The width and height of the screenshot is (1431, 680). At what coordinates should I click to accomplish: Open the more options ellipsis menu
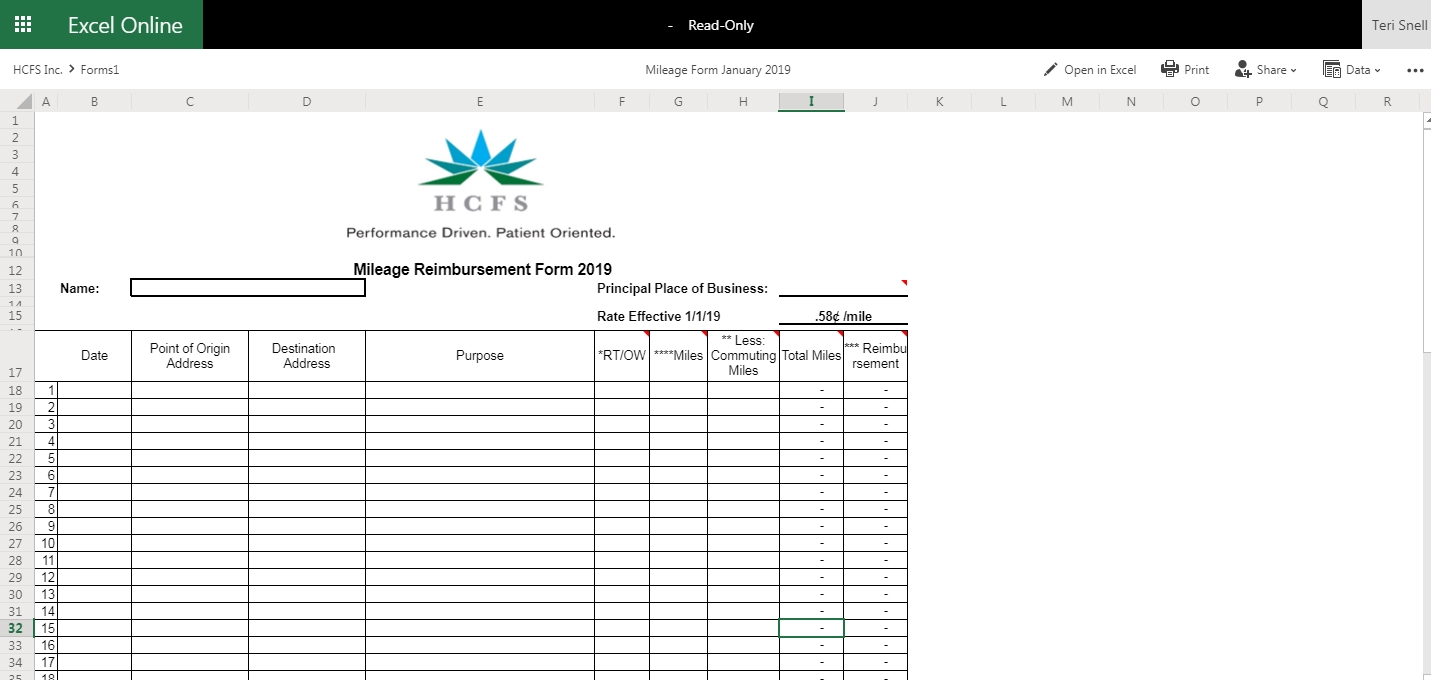point(1414,70)
